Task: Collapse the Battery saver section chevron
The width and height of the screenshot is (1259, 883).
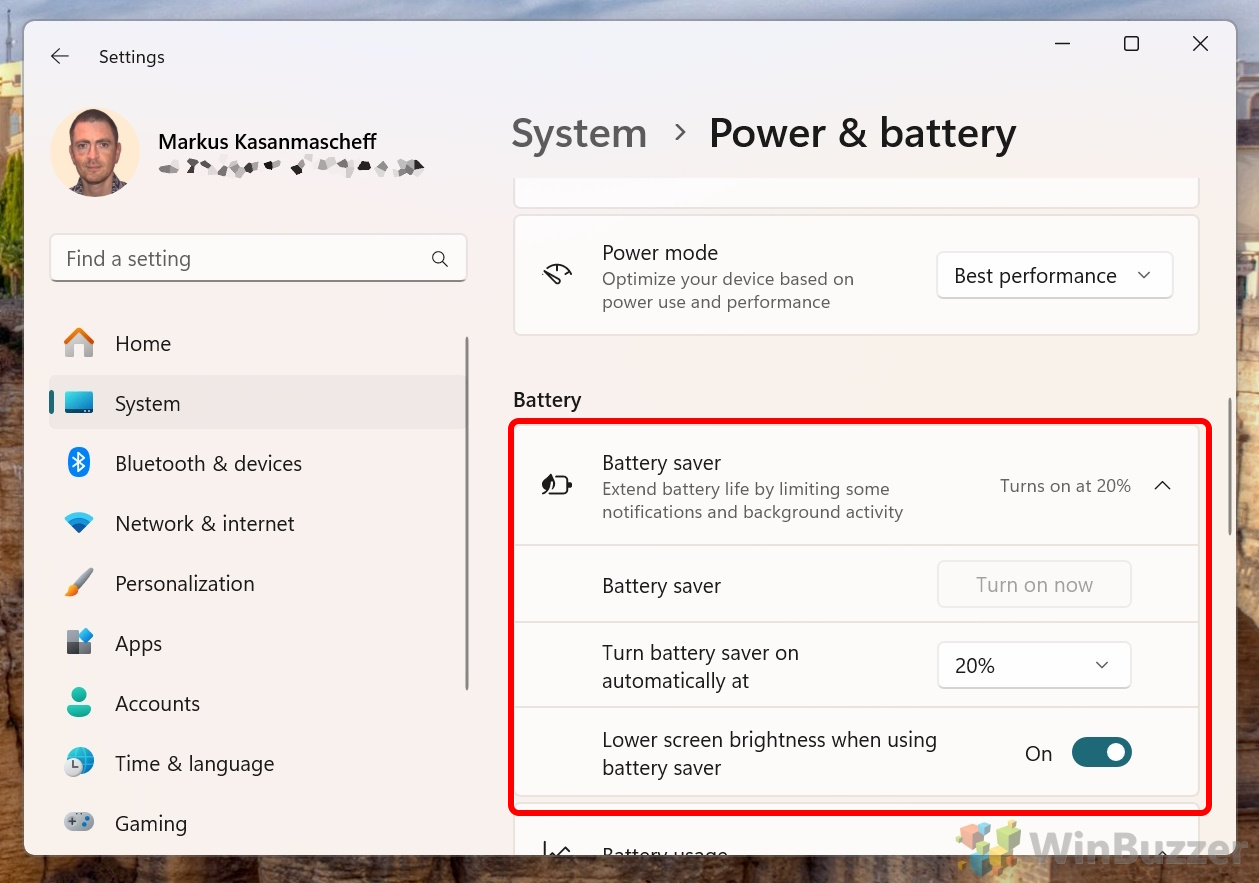Action: click(x=1162, y=485)
